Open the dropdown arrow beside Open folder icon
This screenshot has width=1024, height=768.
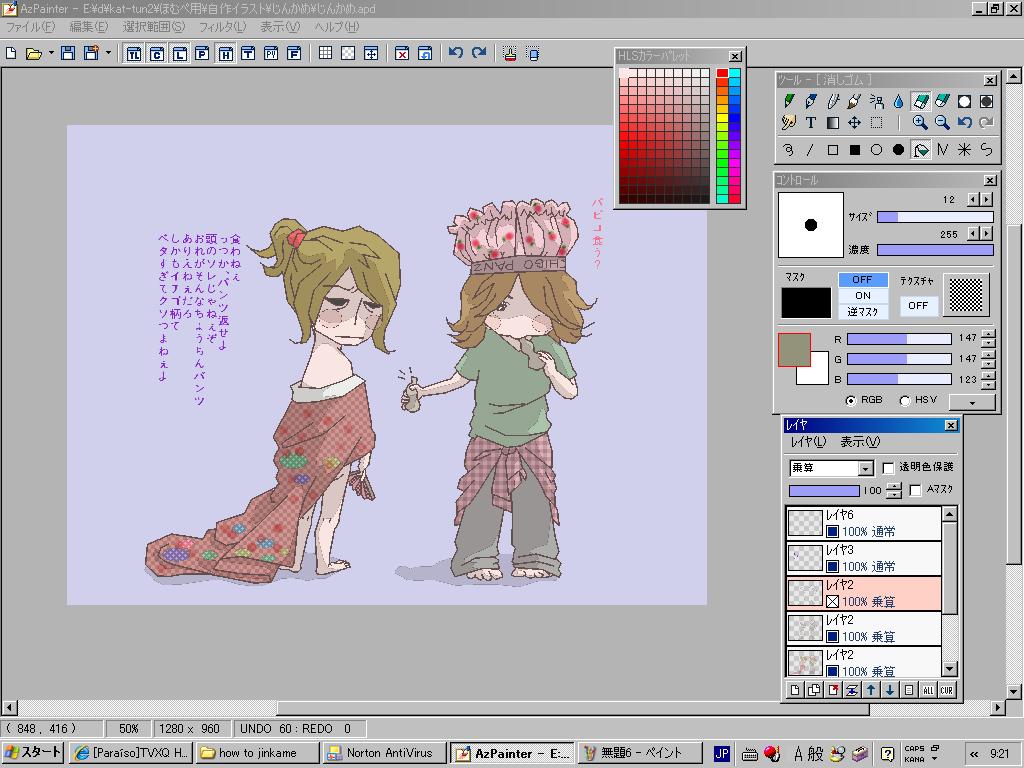(51, 53)
